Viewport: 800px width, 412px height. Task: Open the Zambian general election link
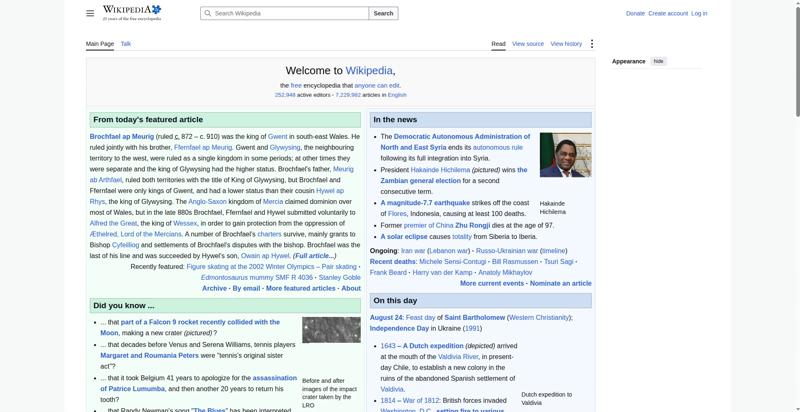pyautogui.click(x=420, y=181)
